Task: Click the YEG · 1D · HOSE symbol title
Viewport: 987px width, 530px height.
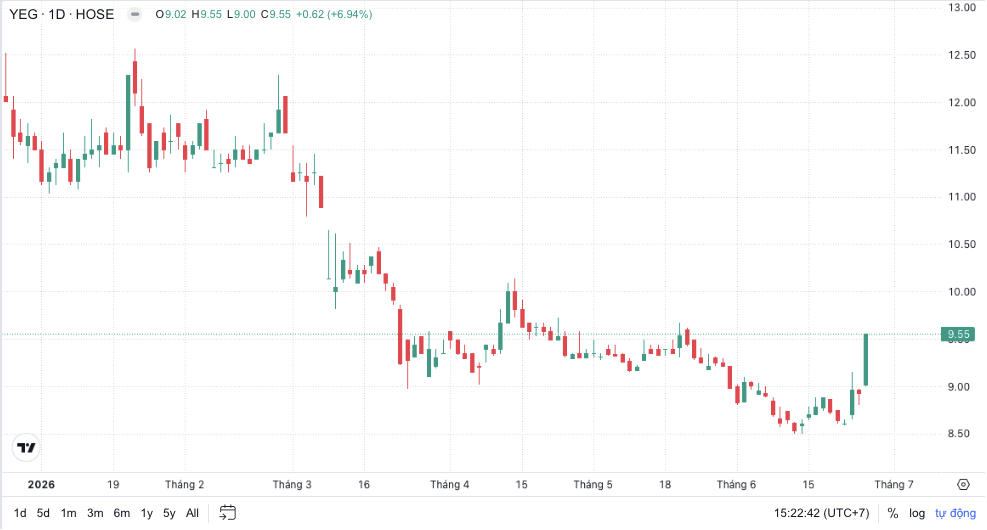Action: 62,14
